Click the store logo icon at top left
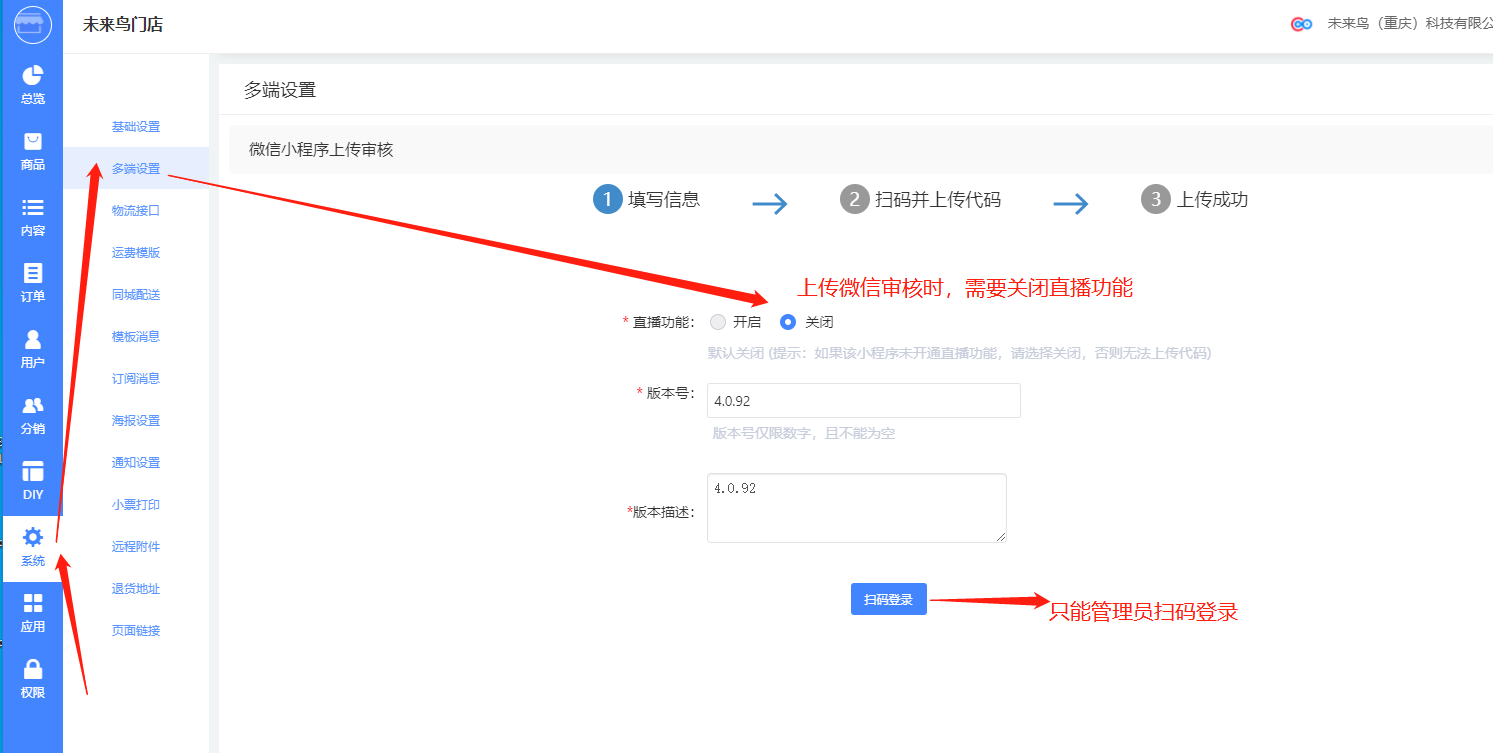This screenshot has width=1493, height=753. pyautogui.click(x=32, y=25)
